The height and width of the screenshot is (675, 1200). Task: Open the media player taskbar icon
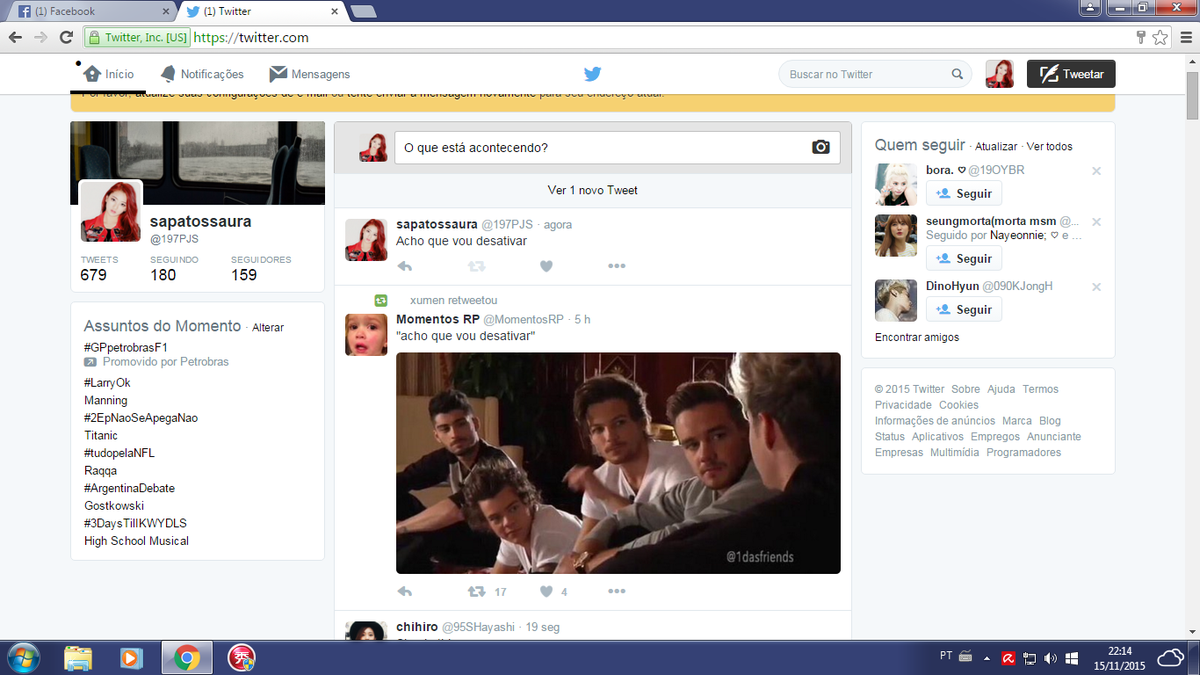click(x=131, y=658)
